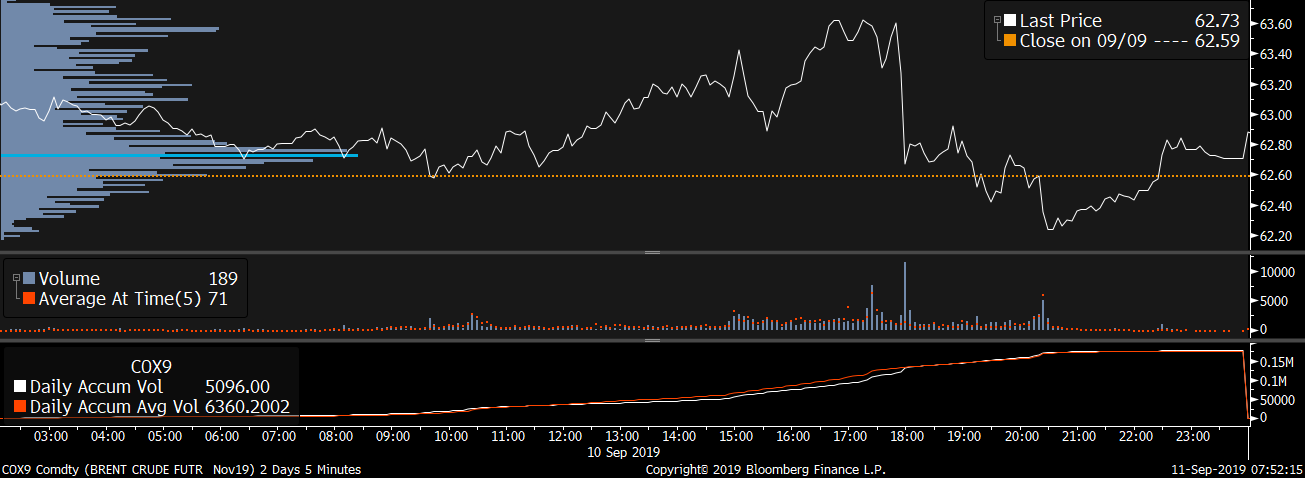Viewport: 1305px width, 478px height.
Task: Collapse the Last Price legend tree
Action: (x=996, y=20)
